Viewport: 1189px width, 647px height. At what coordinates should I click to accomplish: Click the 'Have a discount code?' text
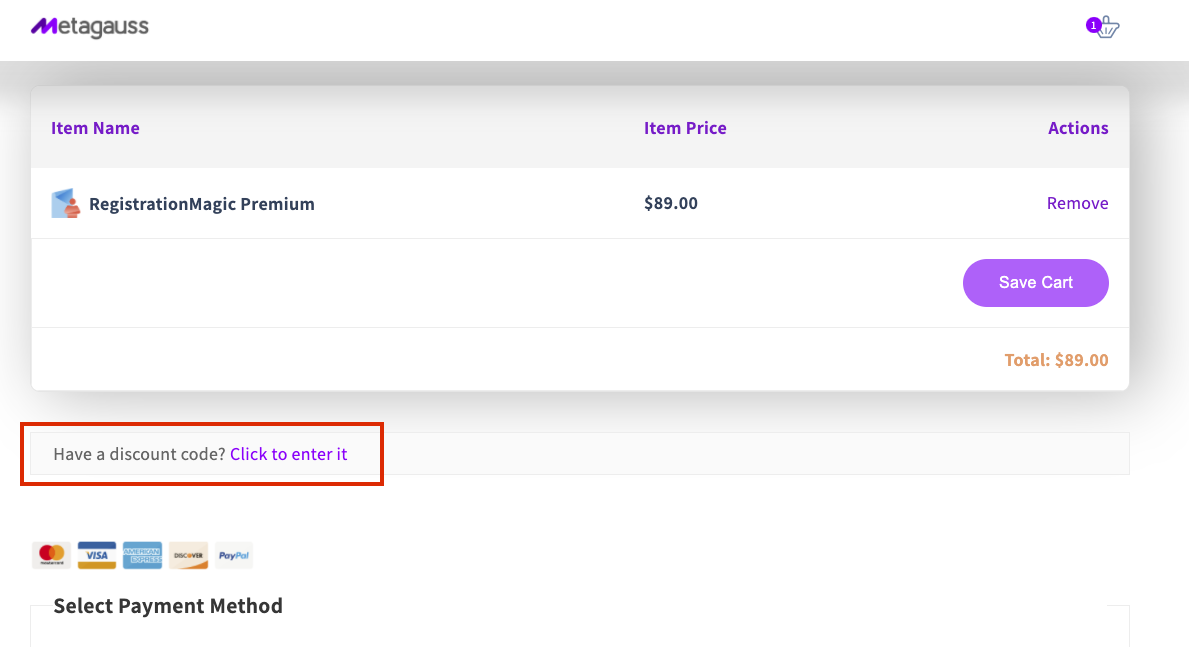140,454
